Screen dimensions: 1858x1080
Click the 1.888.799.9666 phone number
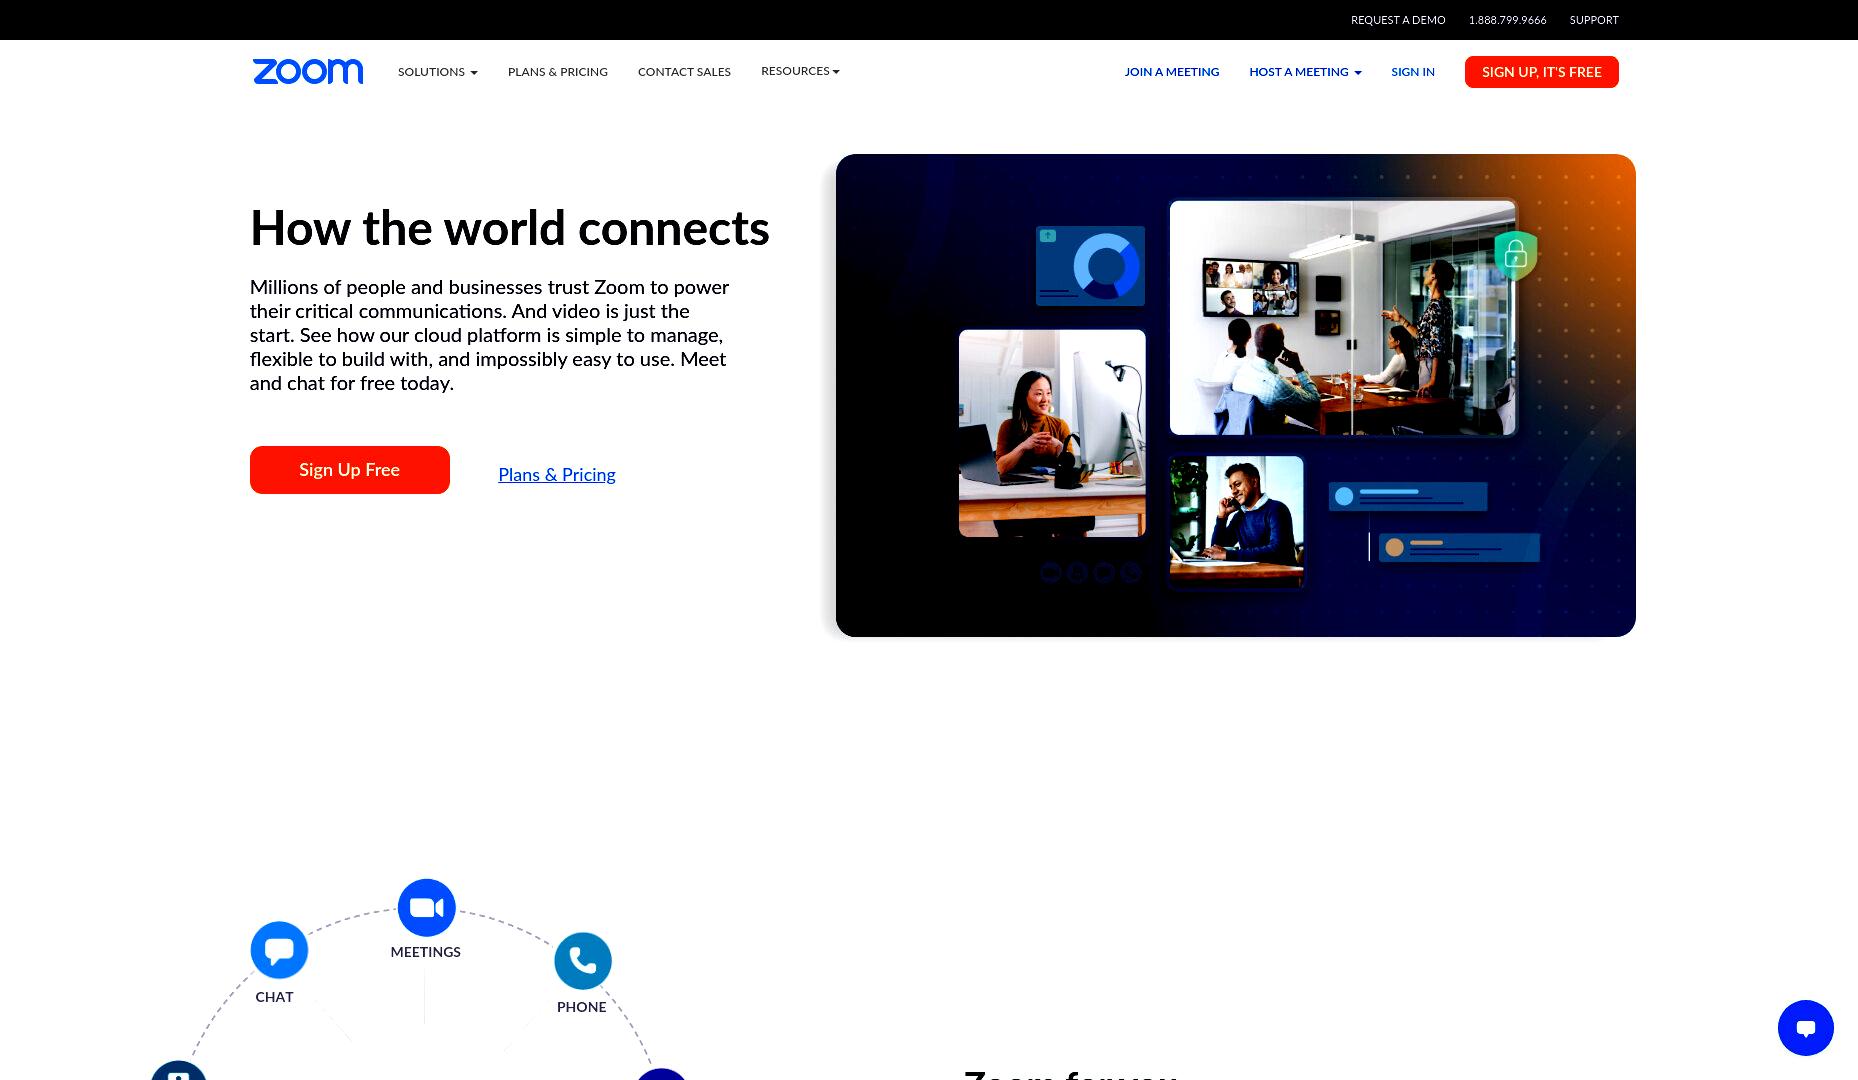coord(1507,20)
